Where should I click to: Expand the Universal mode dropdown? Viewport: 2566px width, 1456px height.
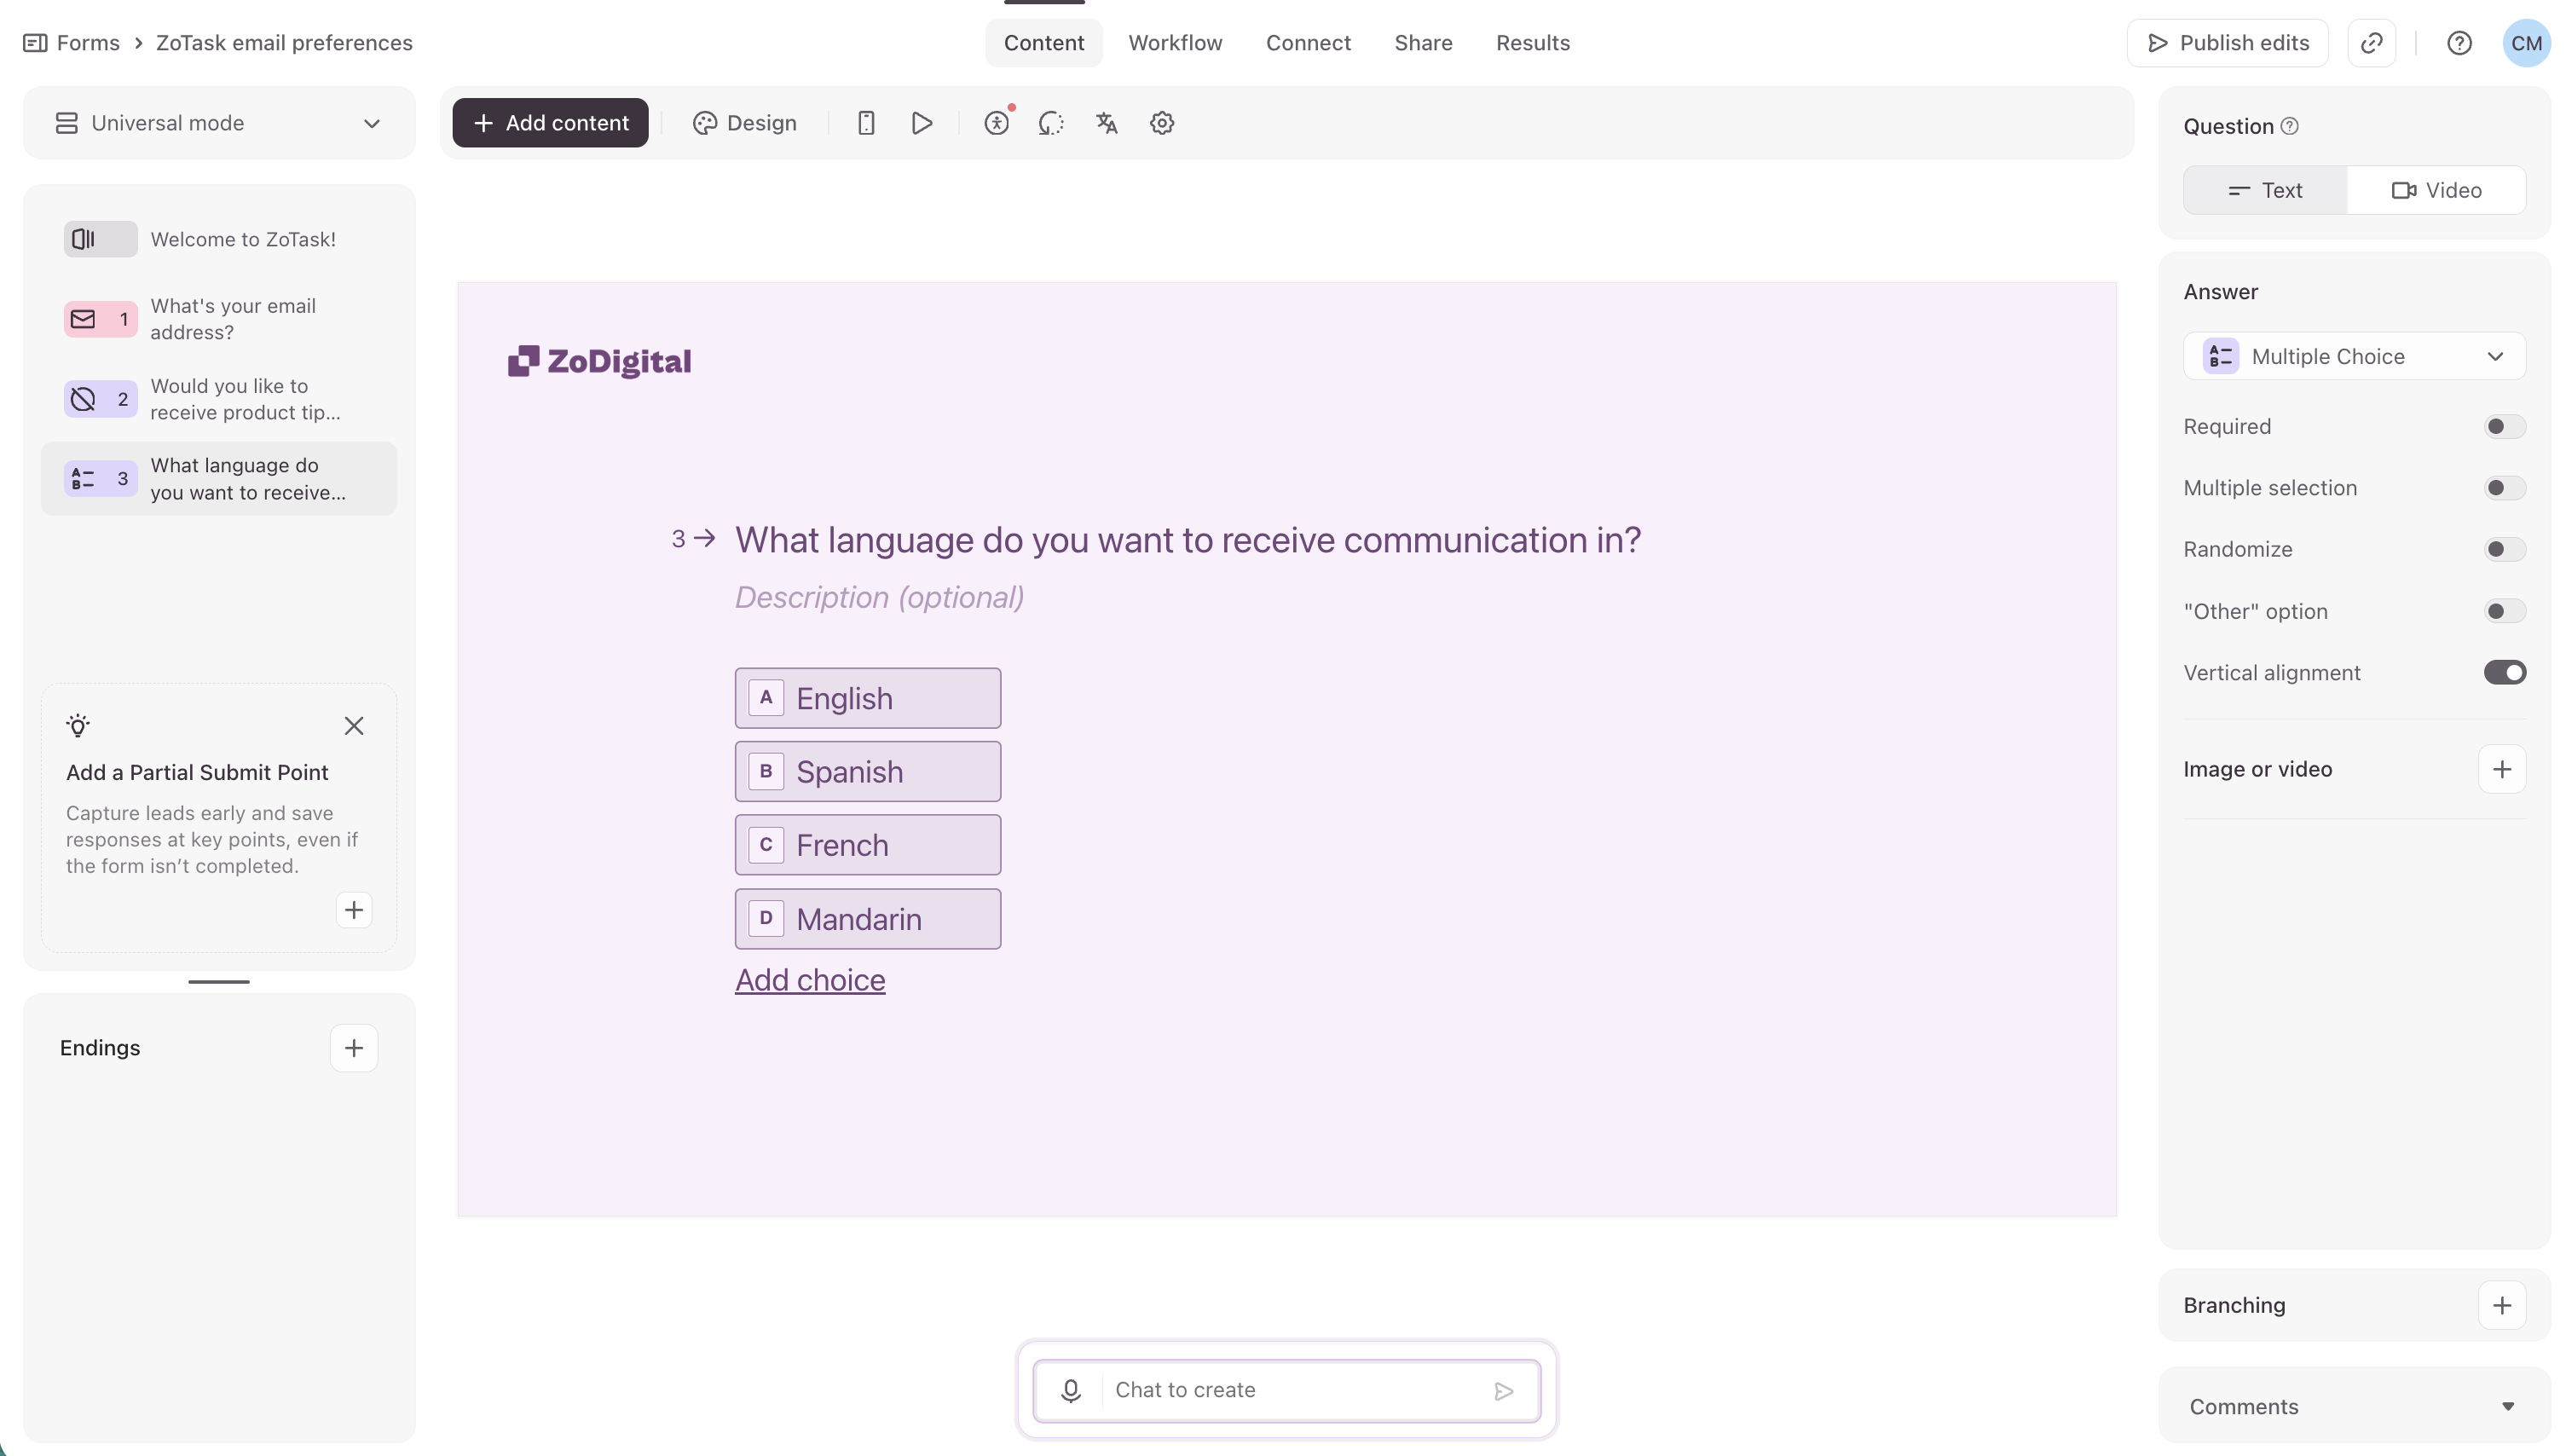(x=219, y=123)
